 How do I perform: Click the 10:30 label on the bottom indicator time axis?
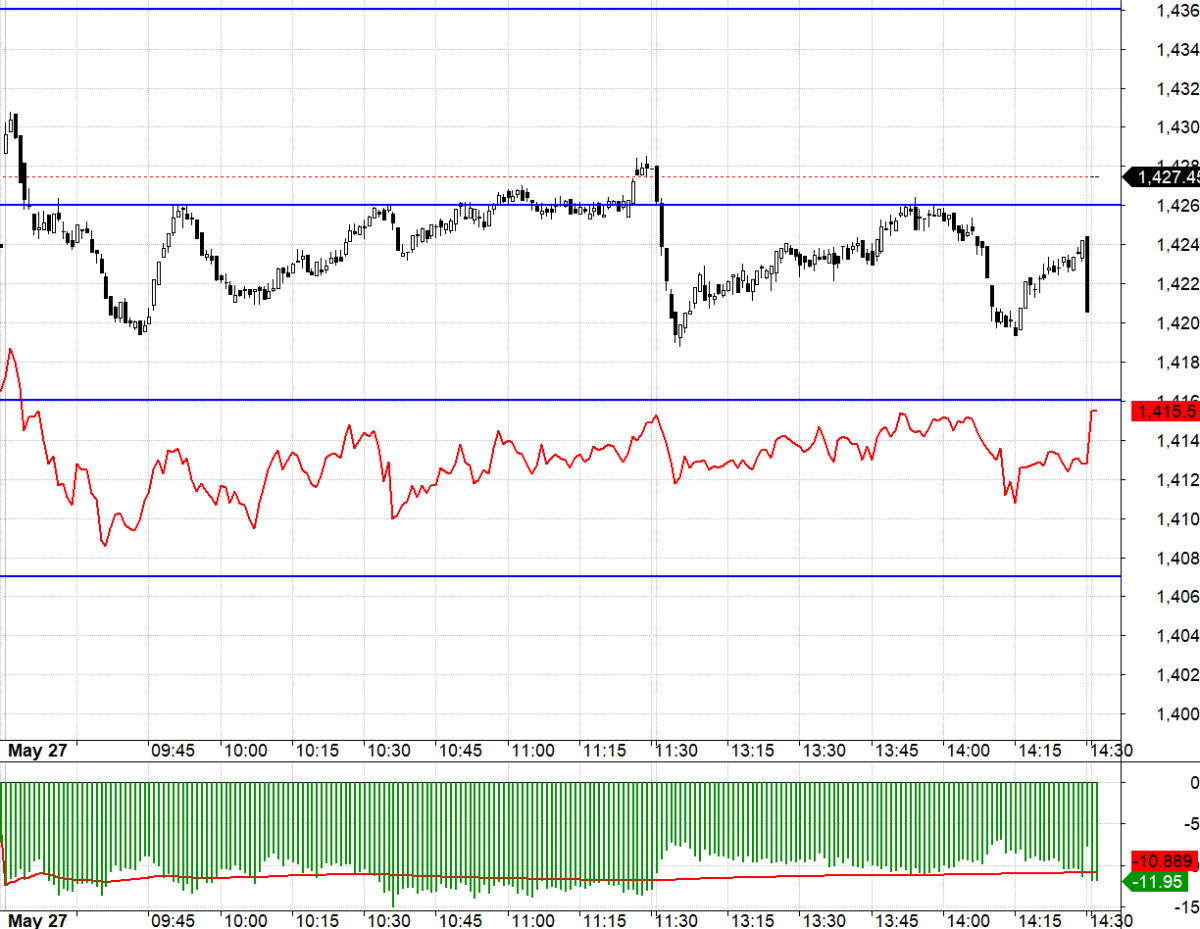pyautogui.click(x=389, y=920)
